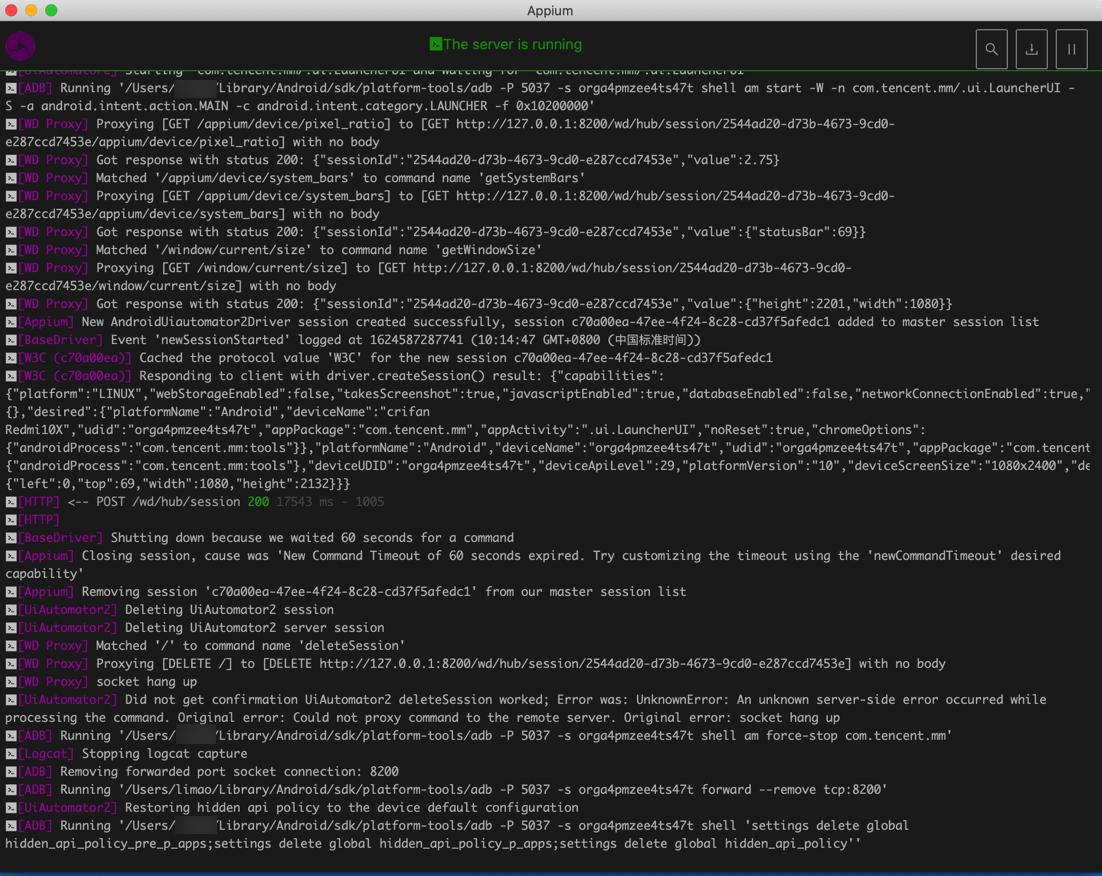
Task: Click log icon before 'Matched / to command name deleteSession'
Action: pyautogui.click(x=11, y=646)
